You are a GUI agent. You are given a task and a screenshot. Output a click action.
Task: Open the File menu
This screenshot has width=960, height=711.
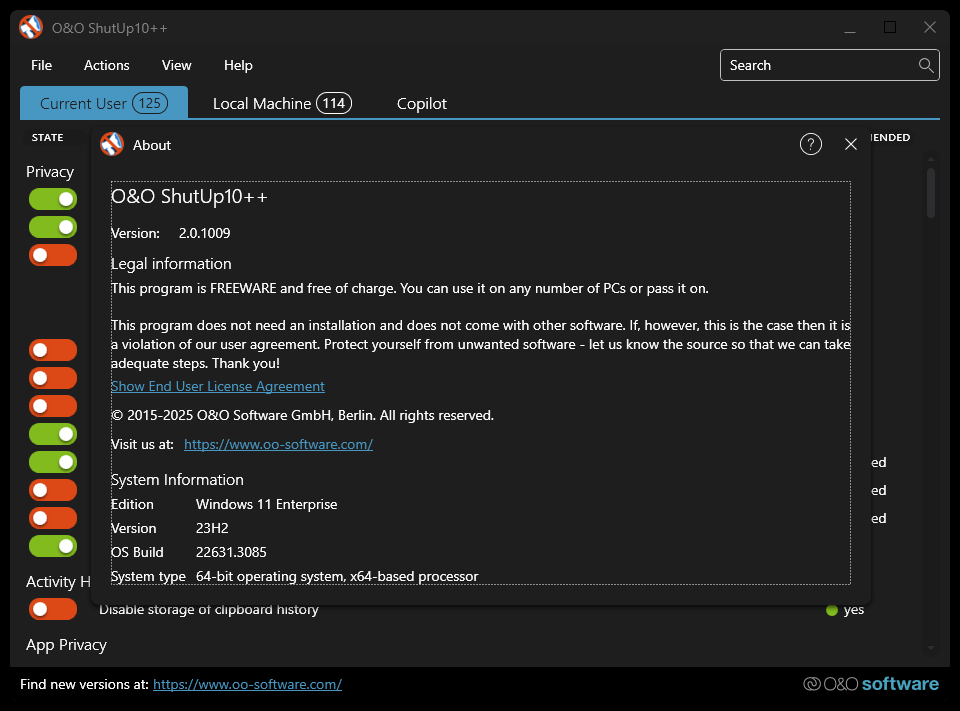[x=42, y=65]
